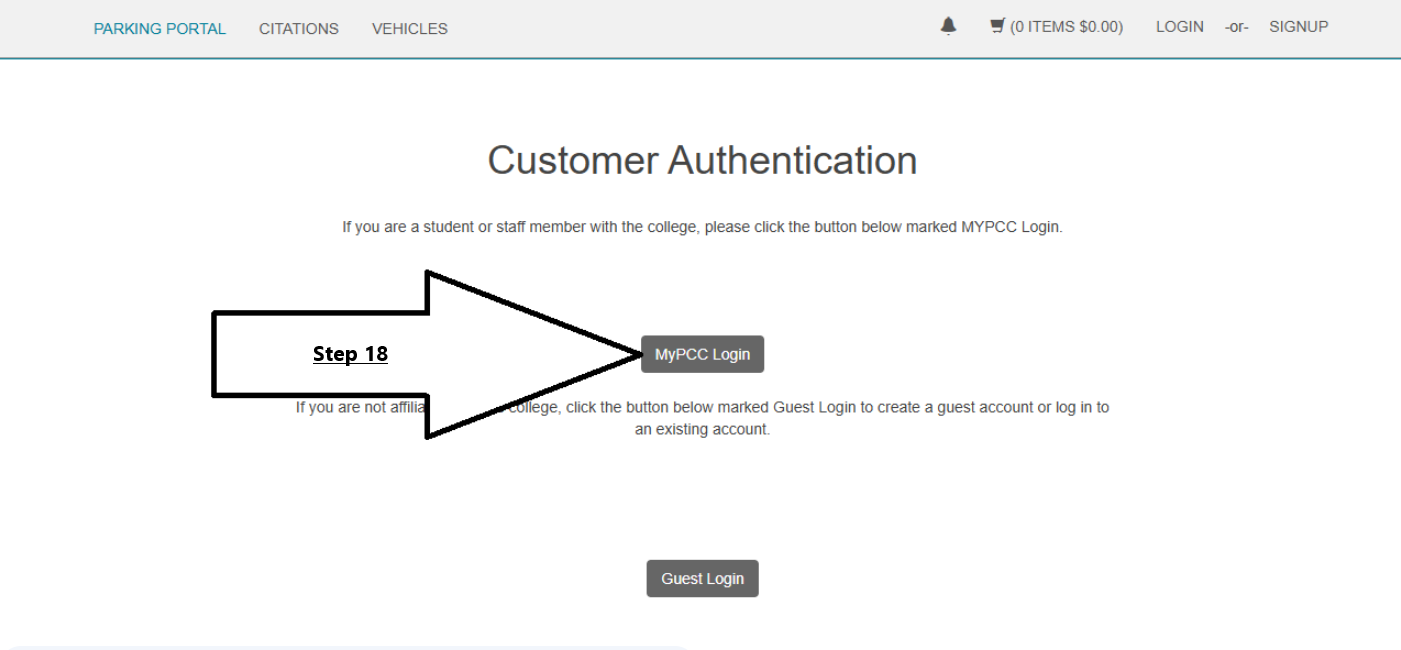Click the '-or-' separator text
1401x650 pixels.
pos(1237,28)
